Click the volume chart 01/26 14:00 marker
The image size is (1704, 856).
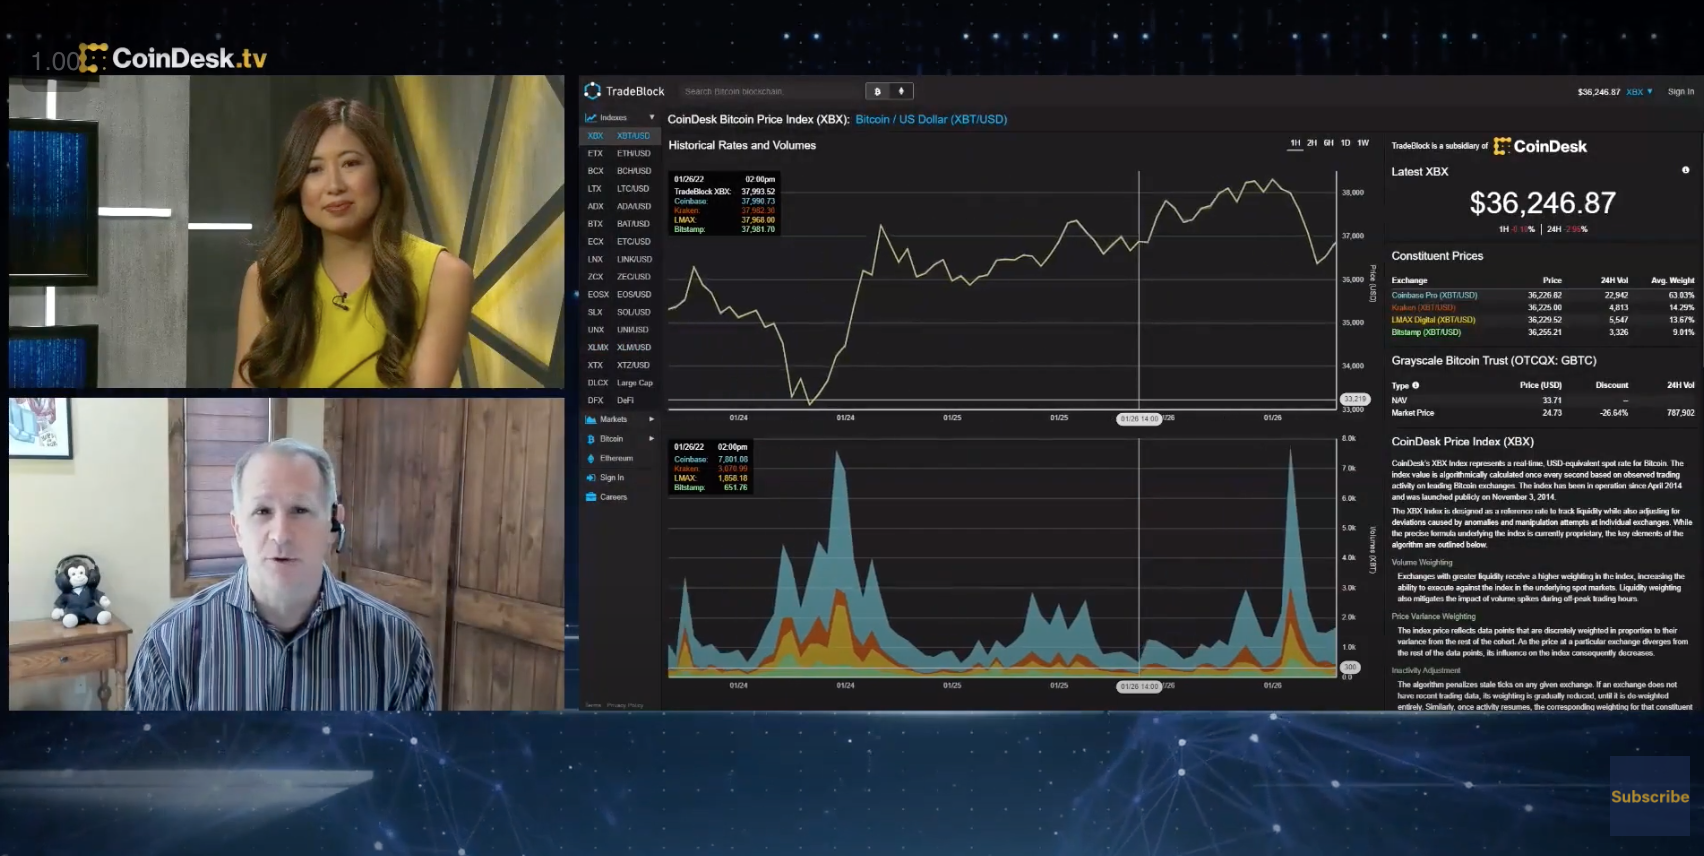[1139, 687]
